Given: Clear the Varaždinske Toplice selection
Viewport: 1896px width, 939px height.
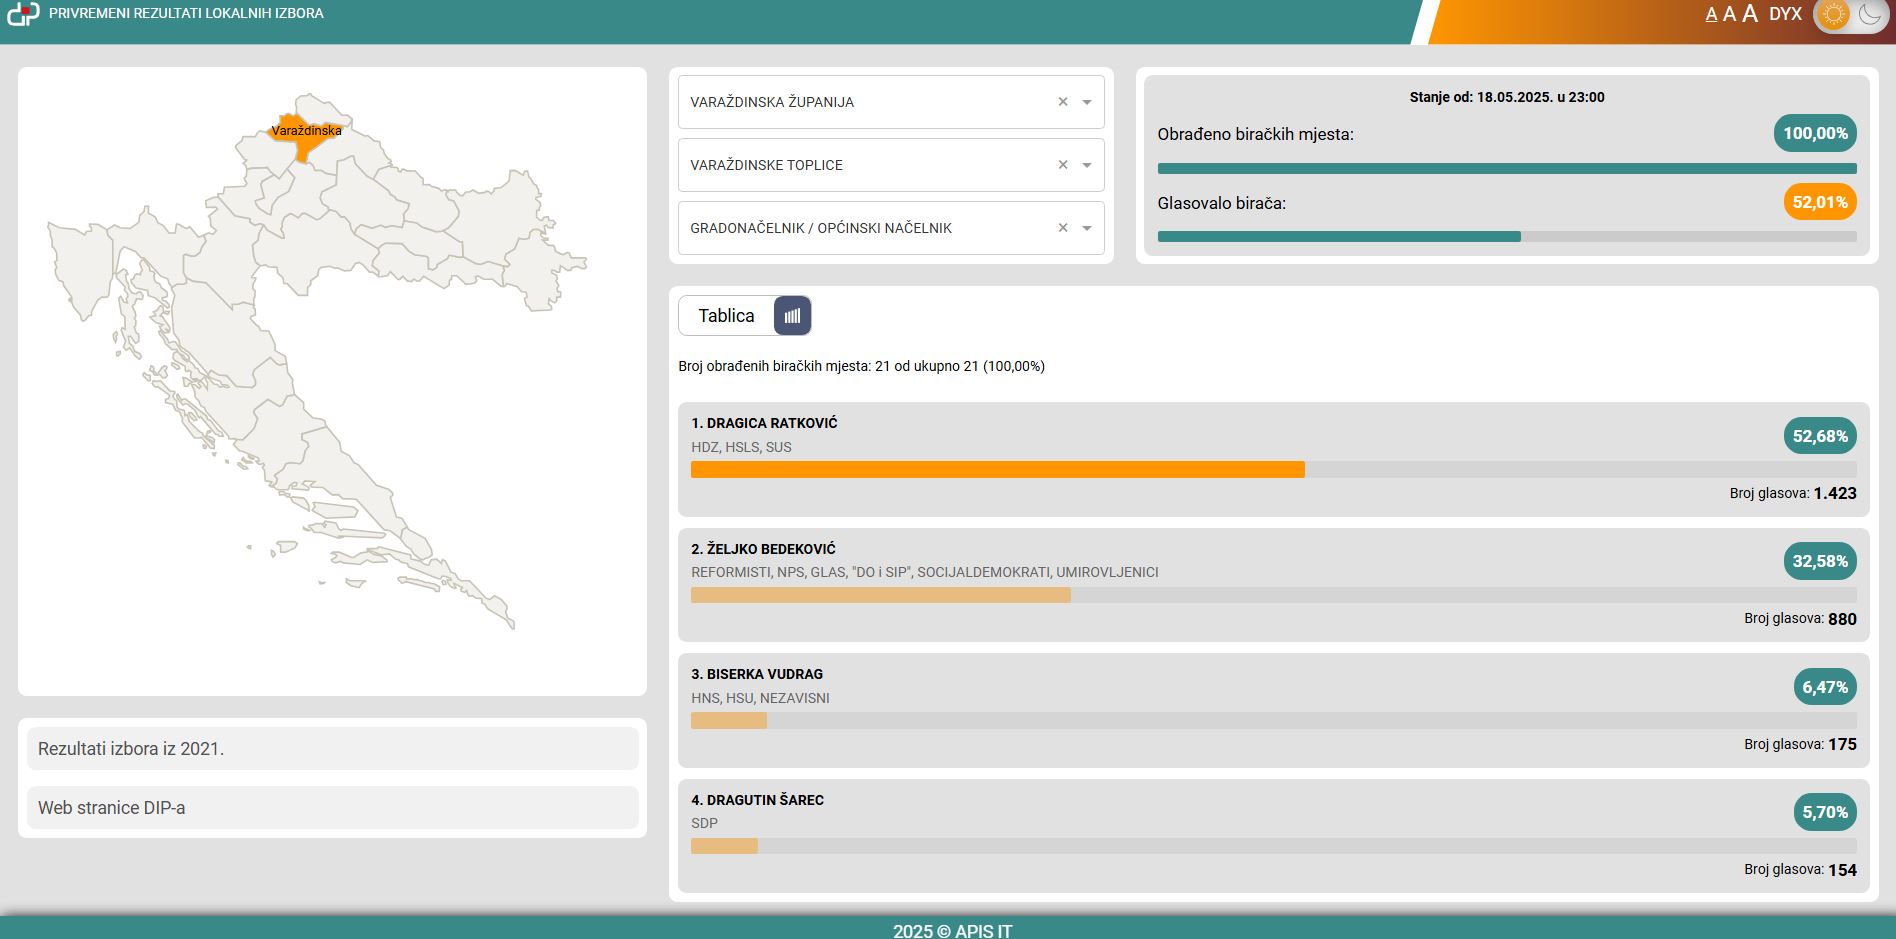Looking at the screenshot, I should [1063, 165].
